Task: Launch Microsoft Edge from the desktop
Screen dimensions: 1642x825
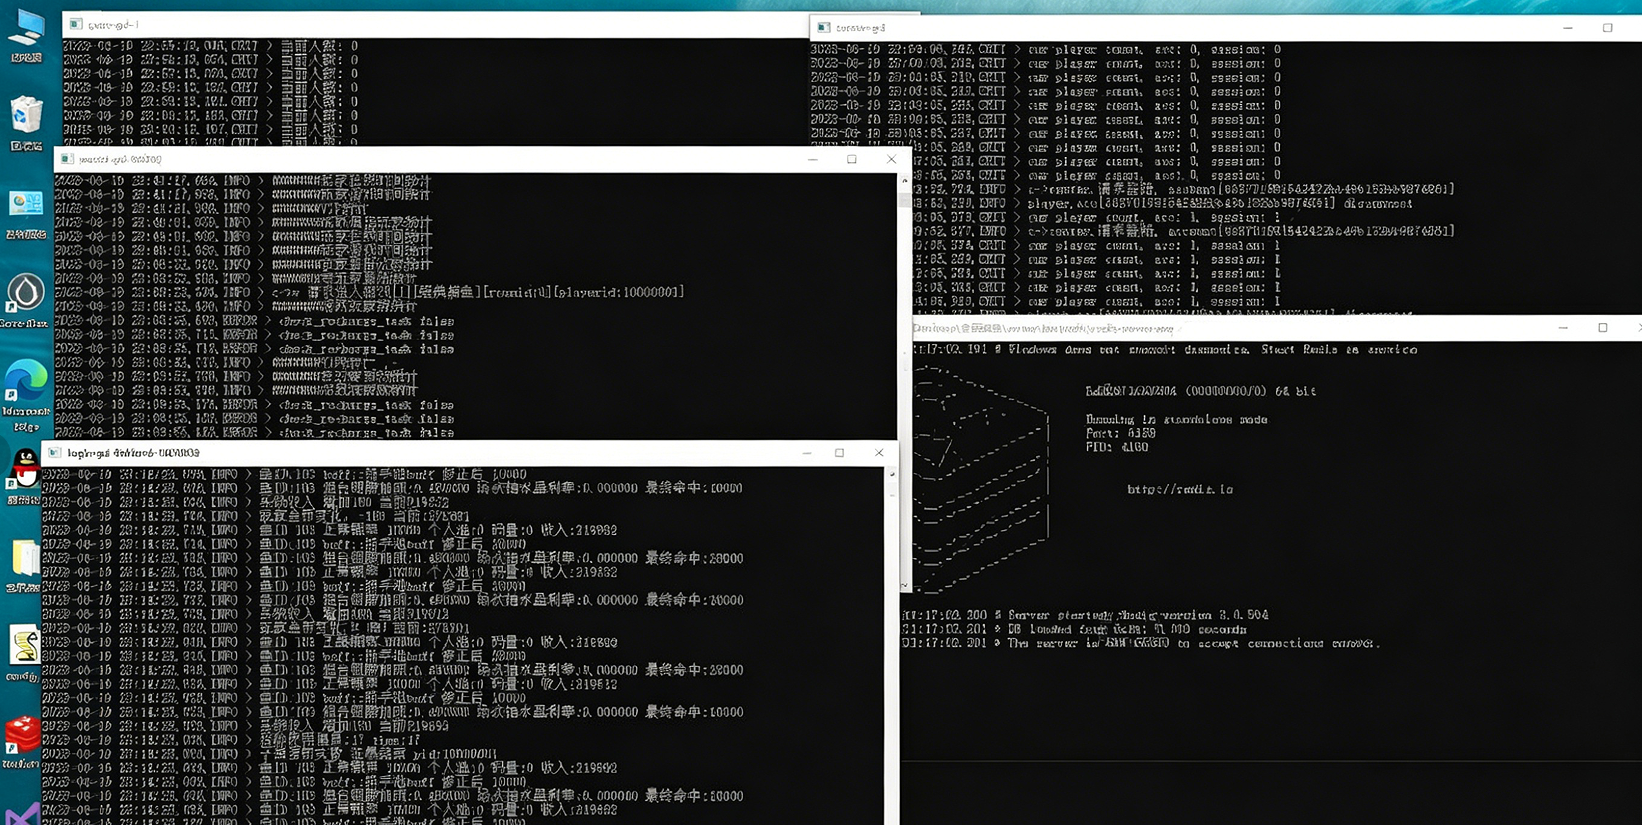Action: 26,384
